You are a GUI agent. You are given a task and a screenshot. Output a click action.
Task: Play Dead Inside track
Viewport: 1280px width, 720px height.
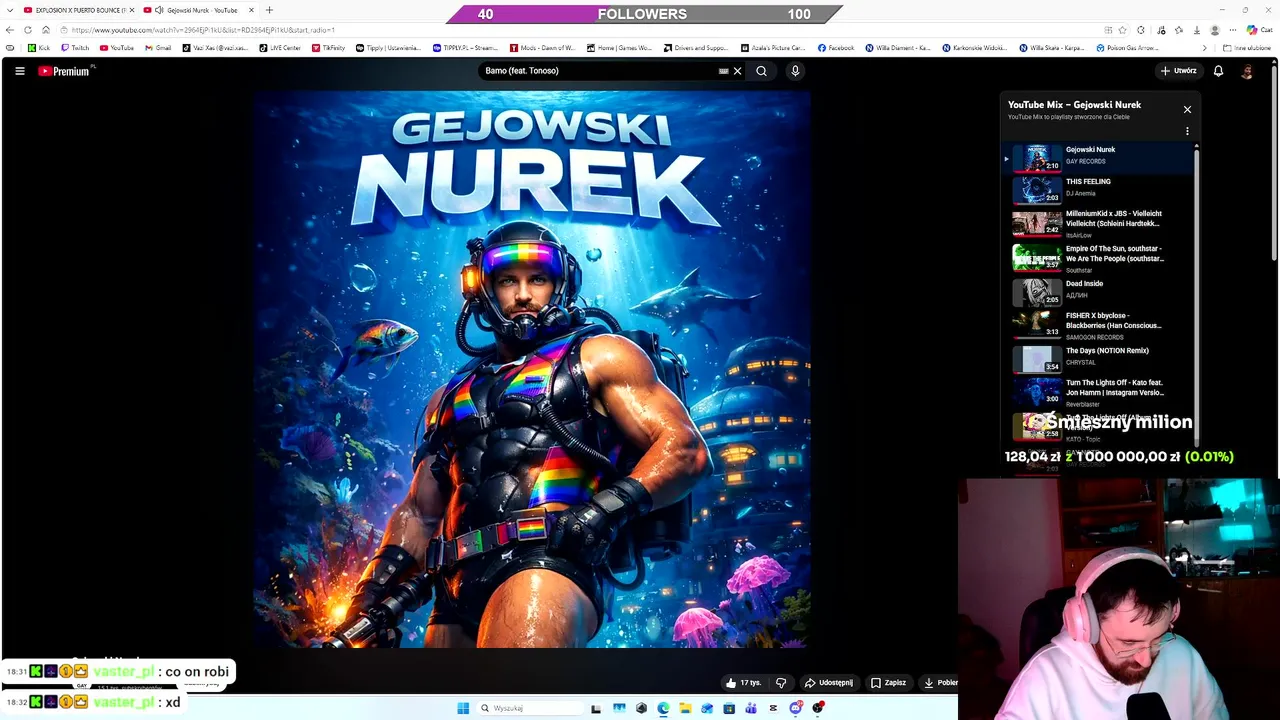click(x=1098, y=292)
